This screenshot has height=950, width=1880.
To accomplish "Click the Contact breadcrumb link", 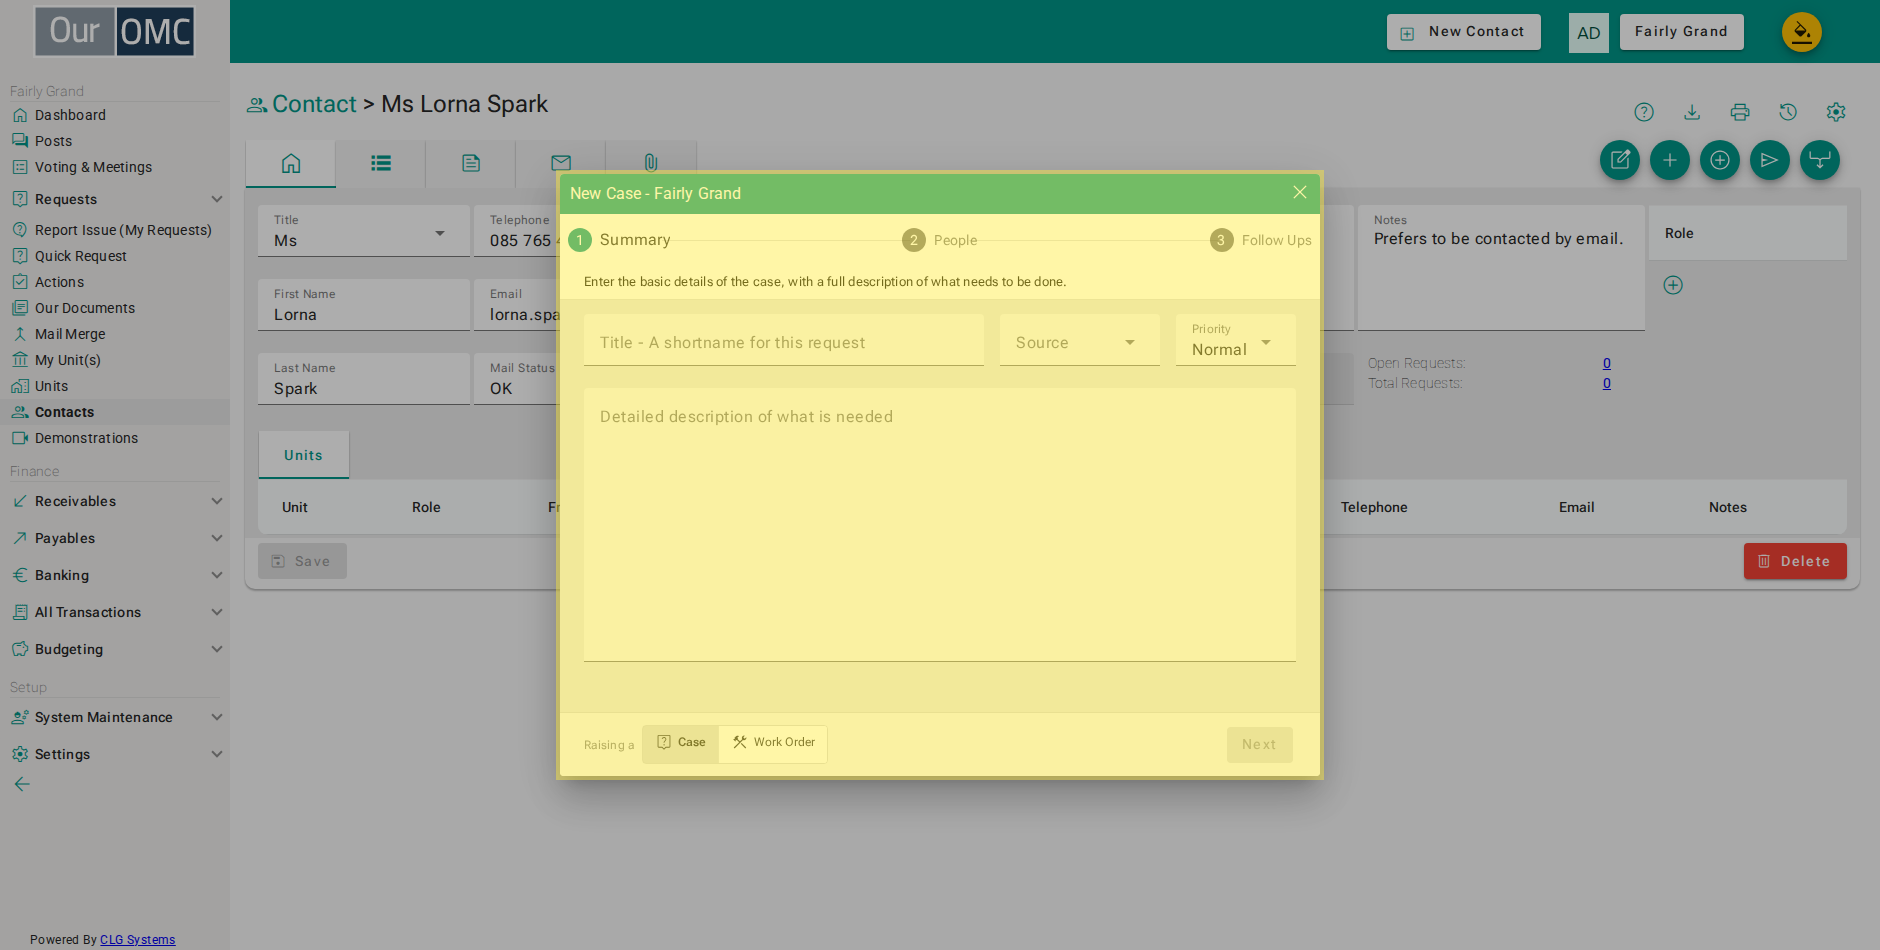I will [x=314, y=104].
